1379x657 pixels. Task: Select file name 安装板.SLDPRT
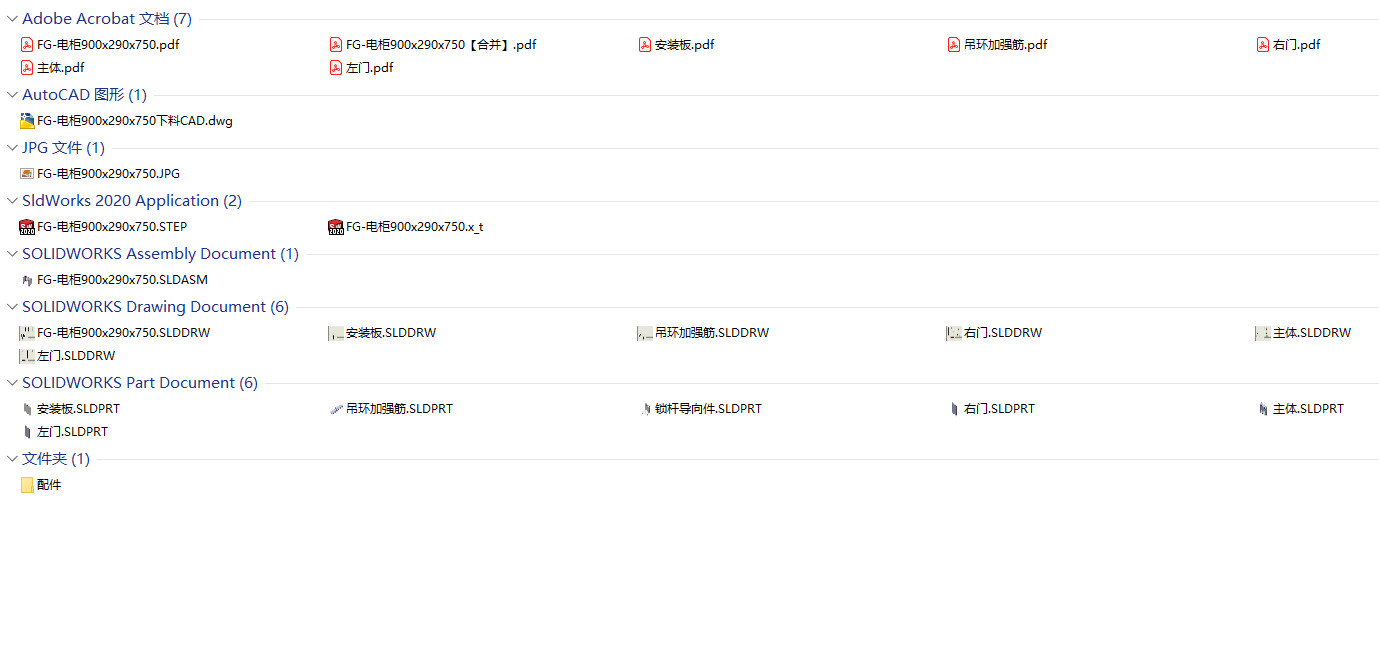[78, 409]
